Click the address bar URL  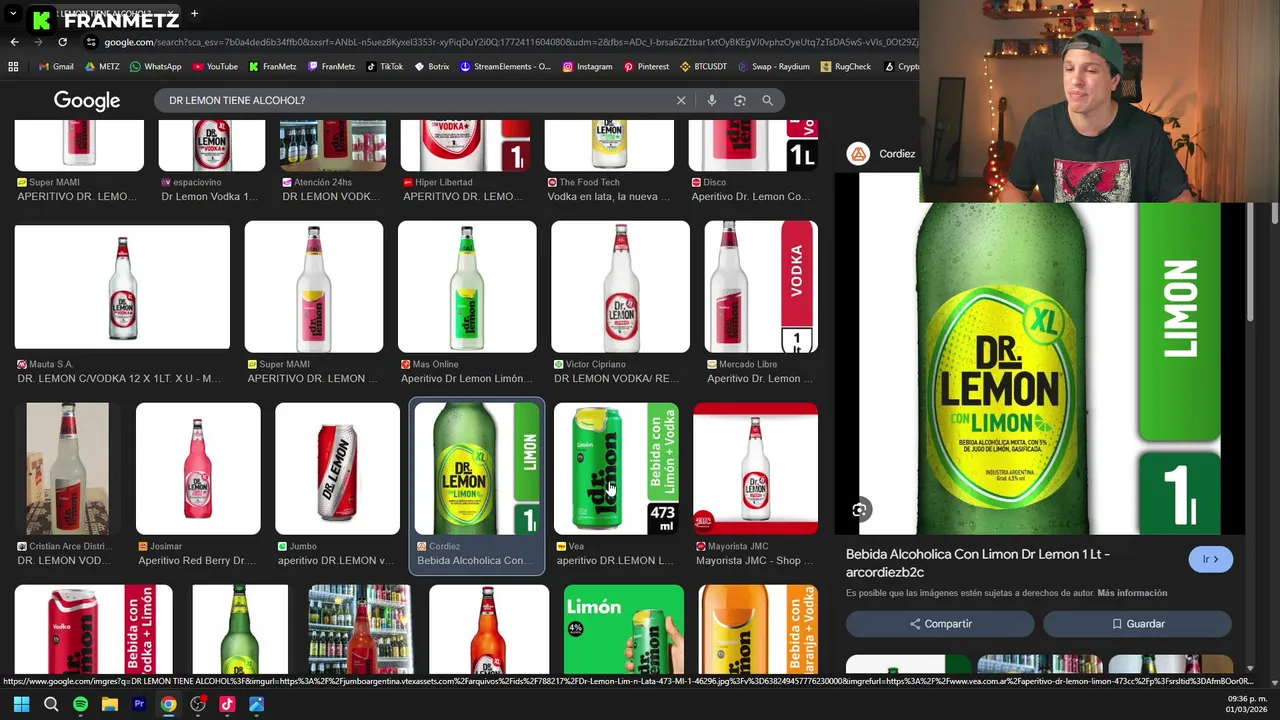[510, 42]
